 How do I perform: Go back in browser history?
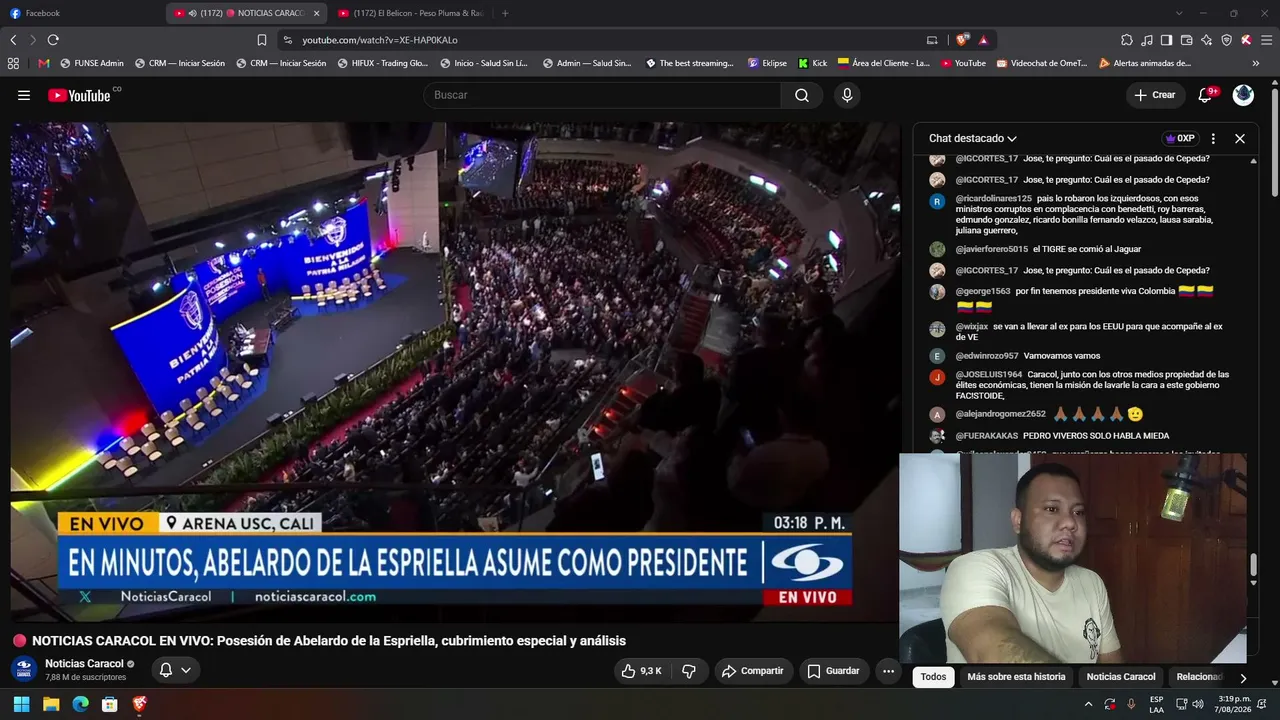tap(13, 40)
